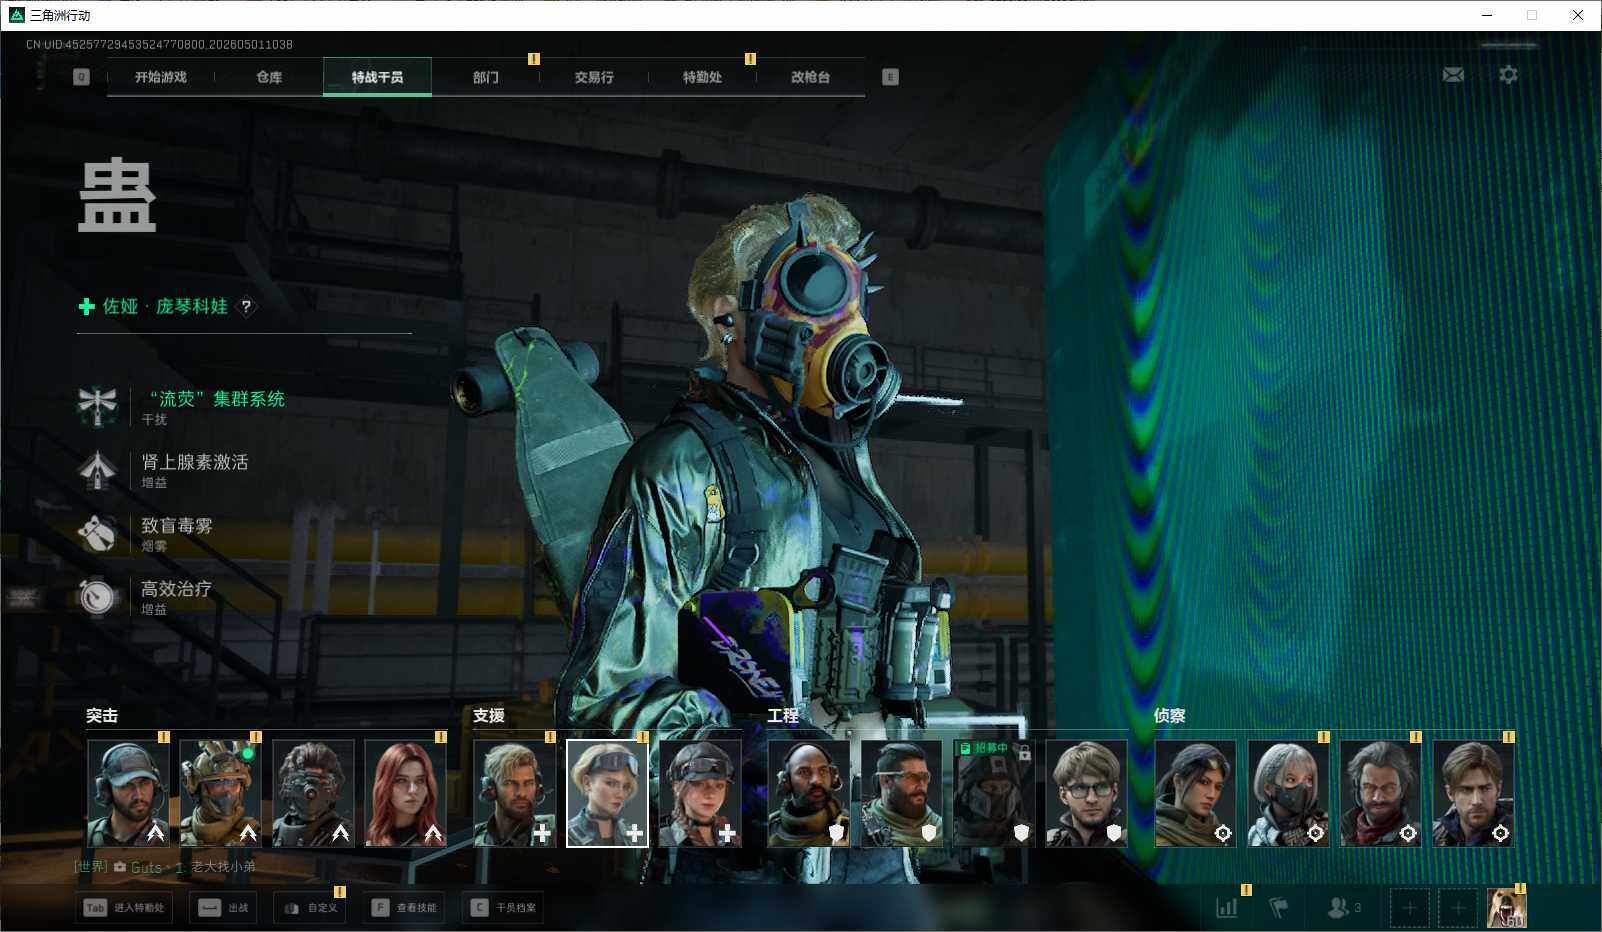Click the empty squad slot beside friends icon
This screenshot has height=932, width=1602.
click(1409, 908)
